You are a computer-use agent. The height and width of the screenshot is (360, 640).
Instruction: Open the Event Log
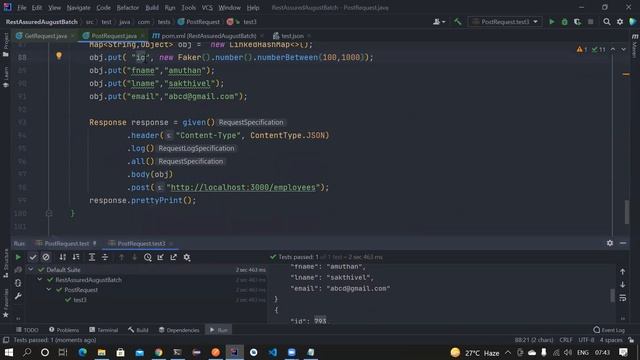click(x=609, y=330)
